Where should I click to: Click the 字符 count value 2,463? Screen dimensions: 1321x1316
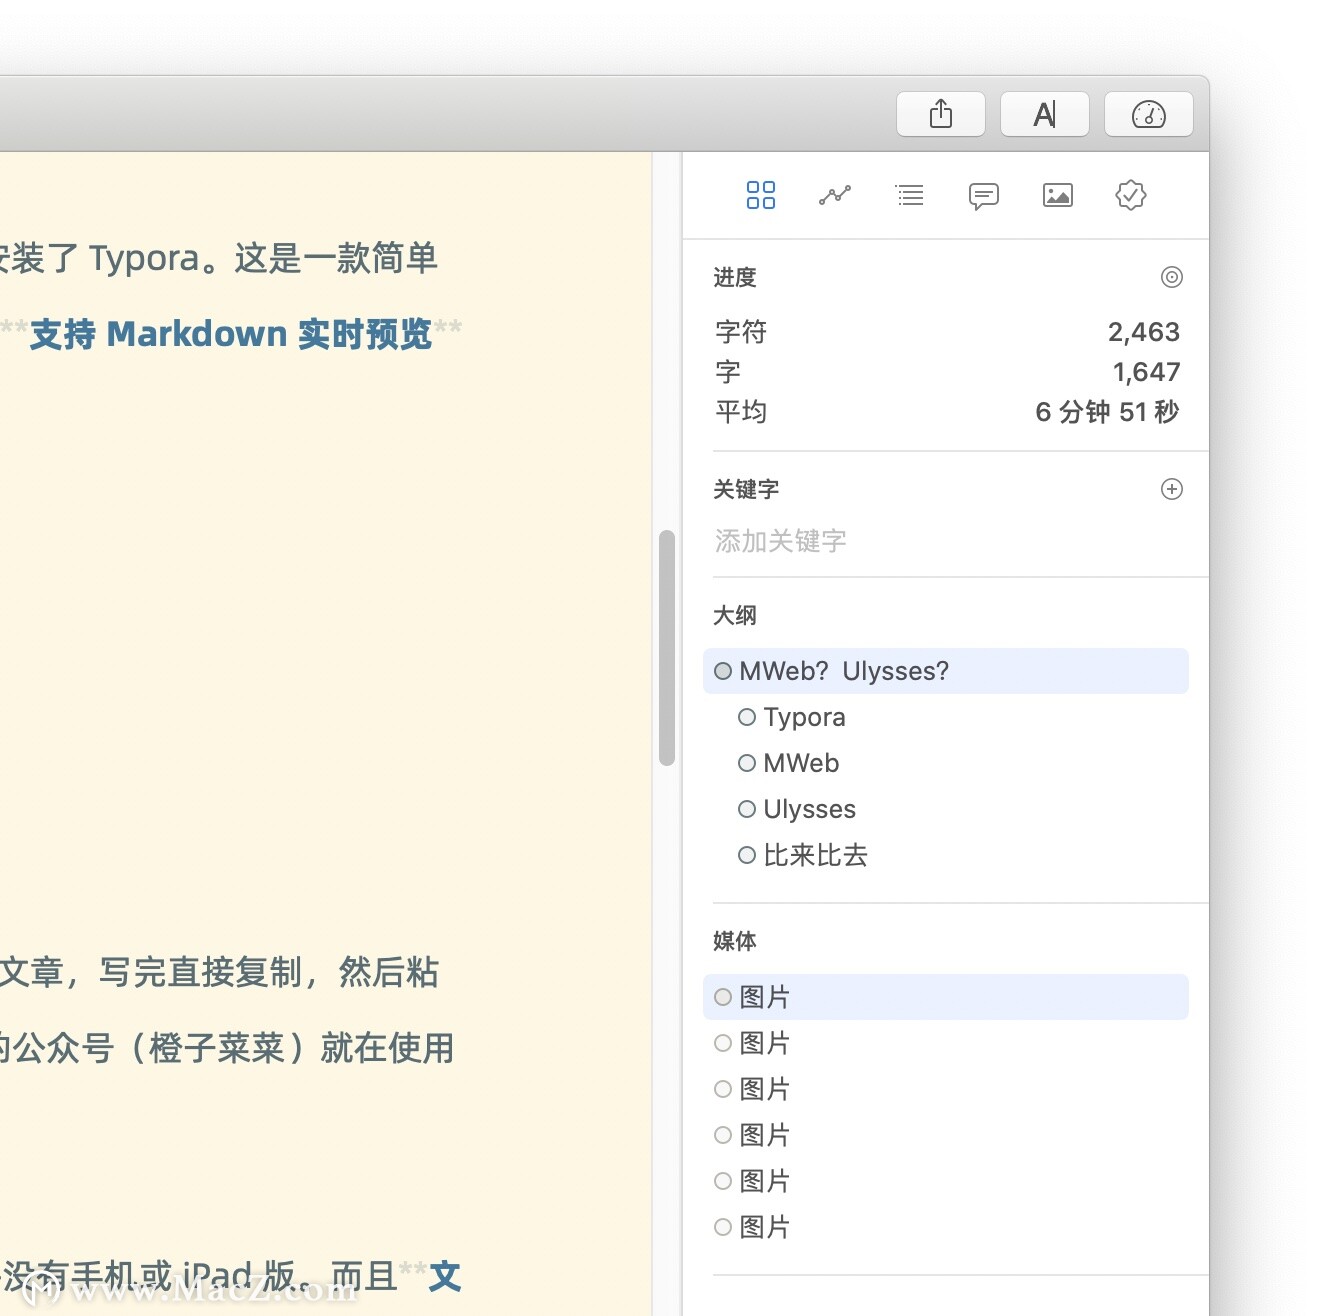pos(1144,332)
